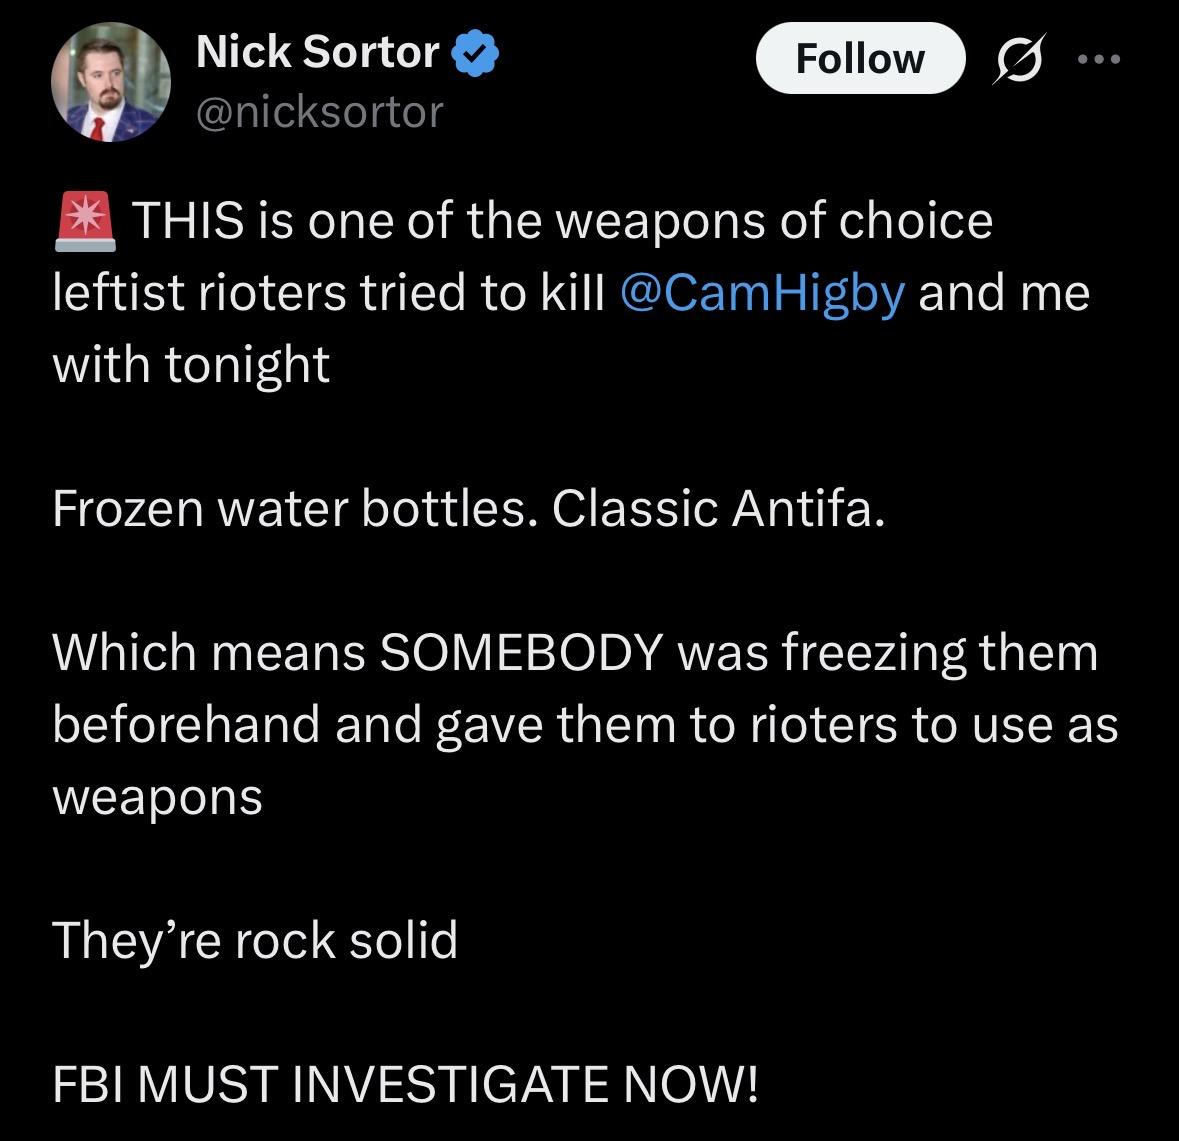This screenshot has height=1141, width=1179.
Task: Click the display name Nick Sortor
Action: [317, 52]
